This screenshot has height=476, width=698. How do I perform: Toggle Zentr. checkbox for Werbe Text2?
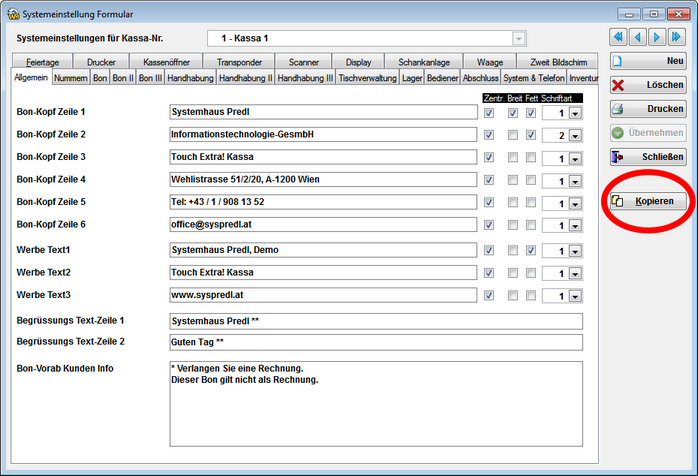489,273
